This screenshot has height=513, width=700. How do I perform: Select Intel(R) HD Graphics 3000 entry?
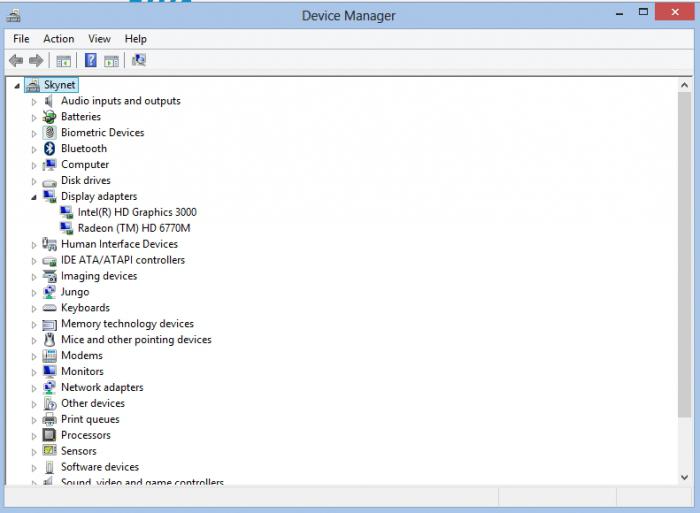[x=137, y=212]
